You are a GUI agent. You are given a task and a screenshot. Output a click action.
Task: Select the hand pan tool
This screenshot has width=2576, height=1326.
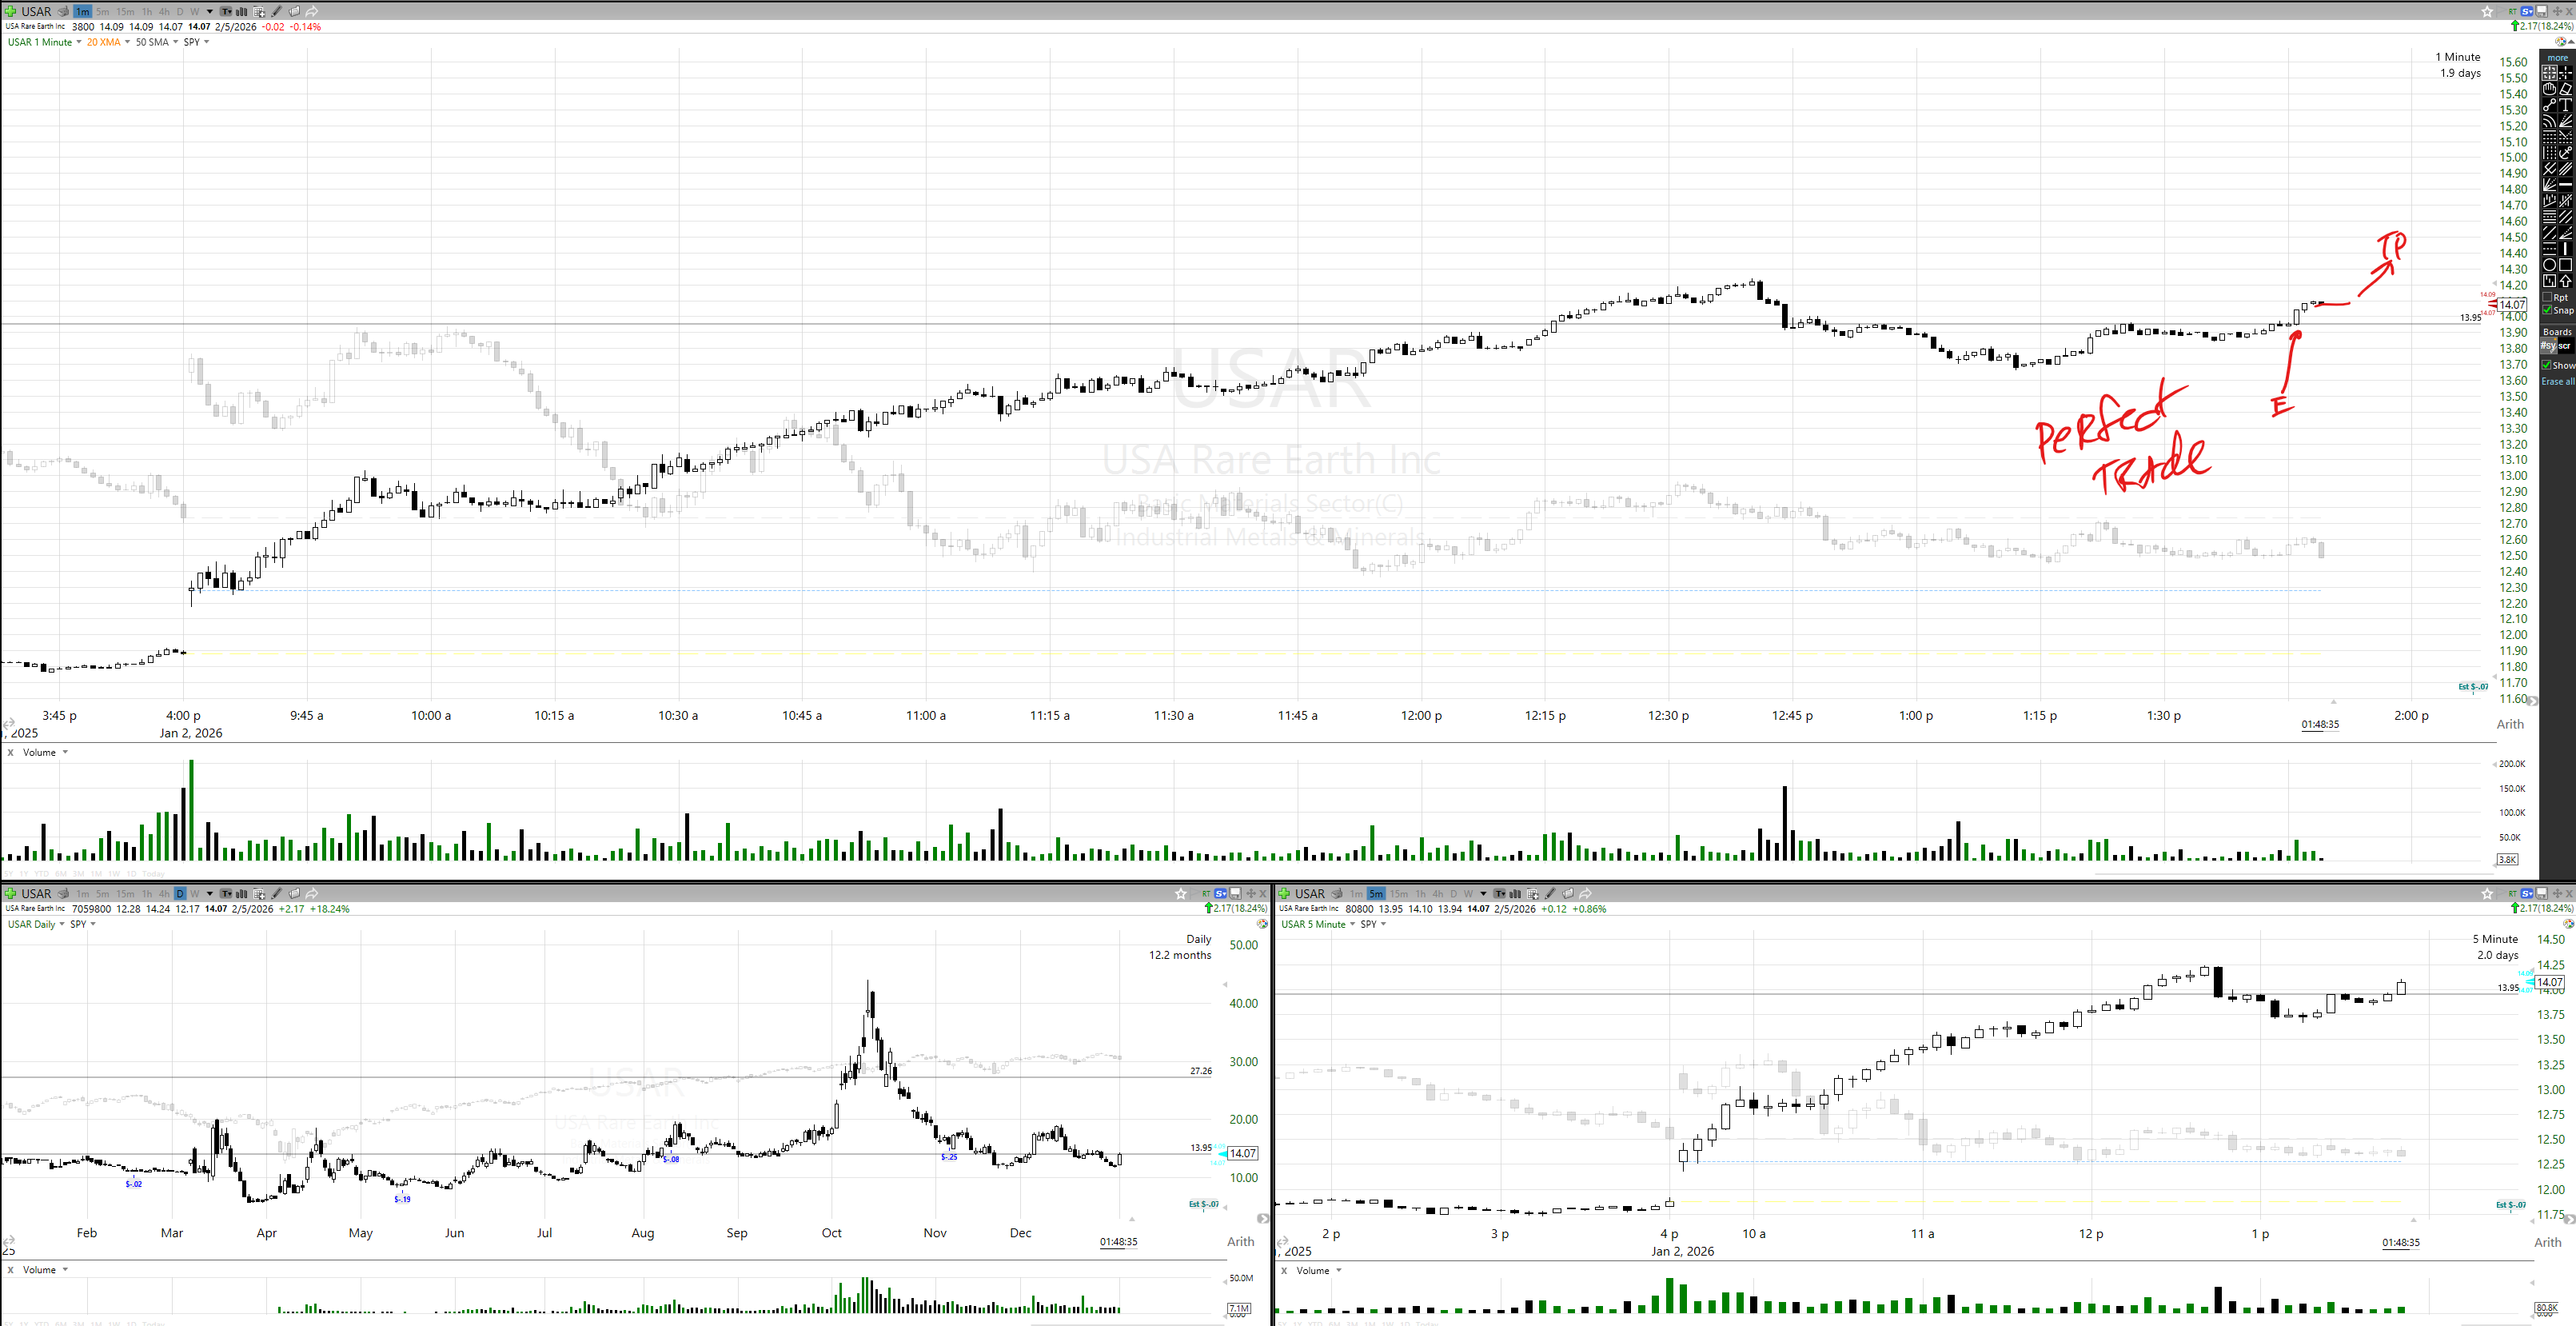tap(2550, 89)
